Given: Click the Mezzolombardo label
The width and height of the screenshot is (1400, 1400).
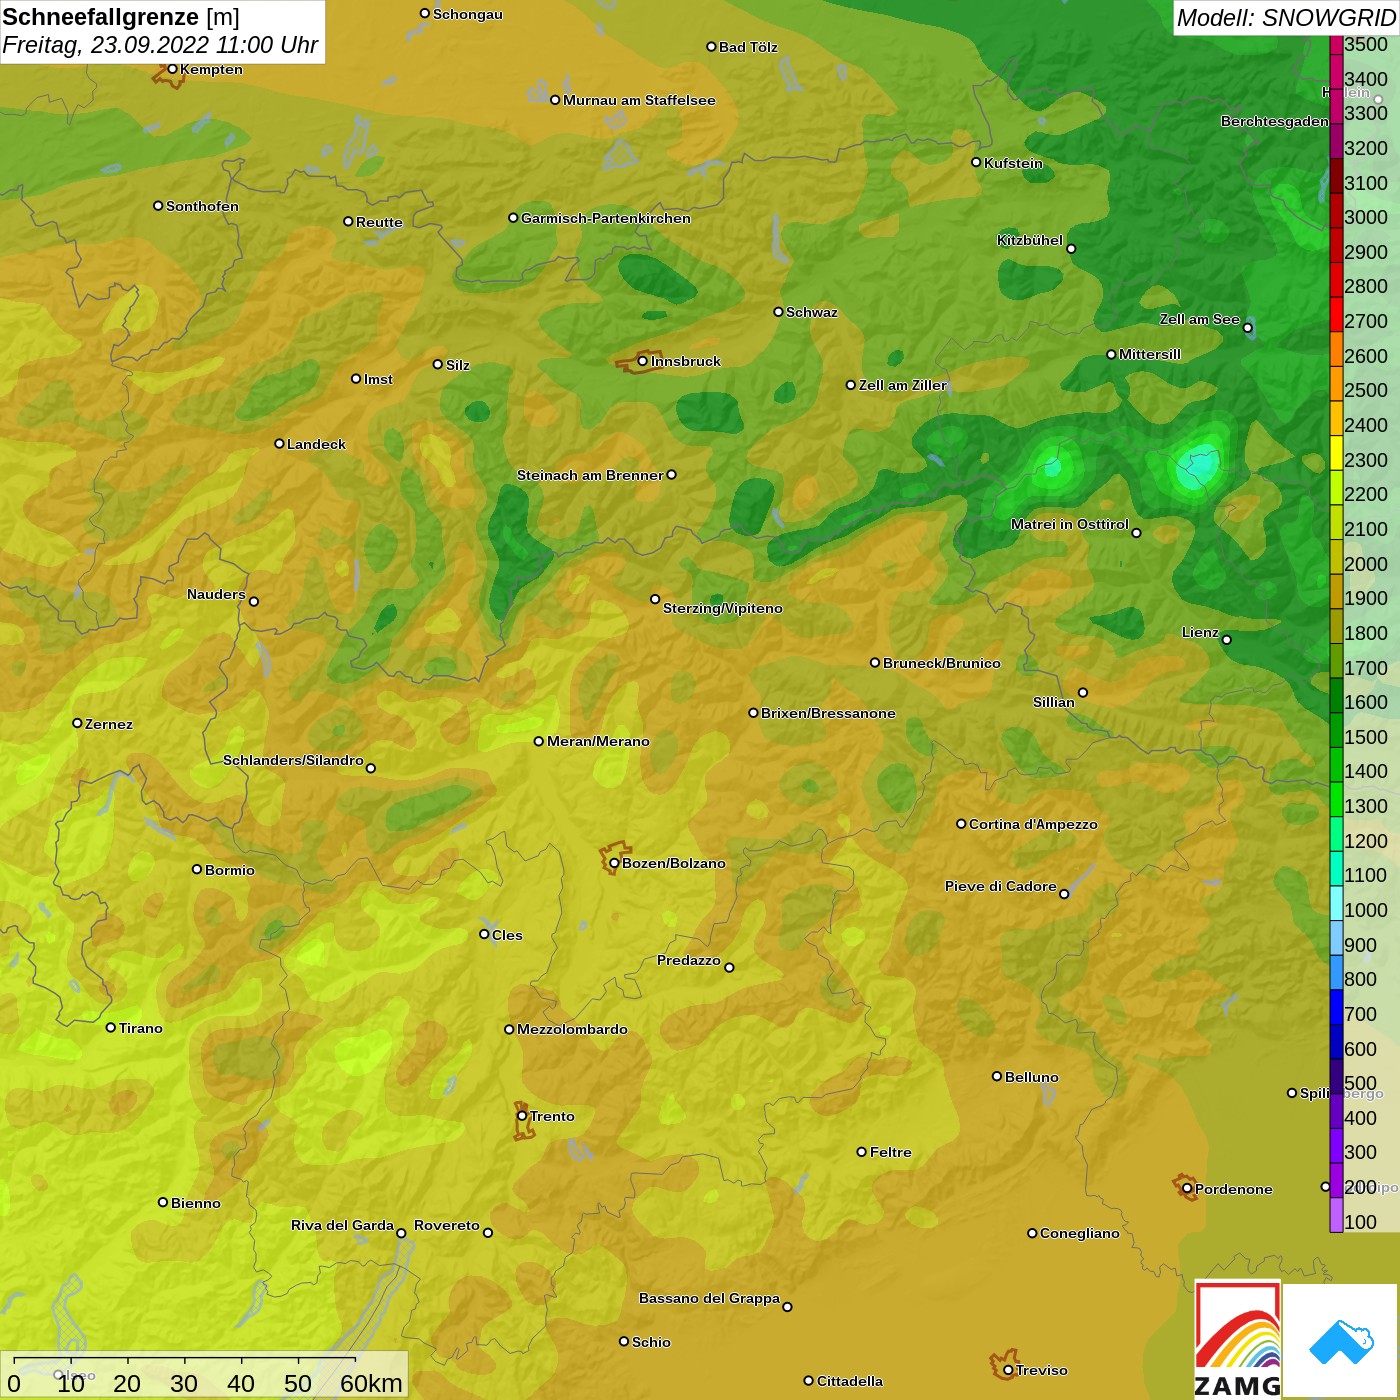Looking at the screenshot, I should pos(572,1029).
